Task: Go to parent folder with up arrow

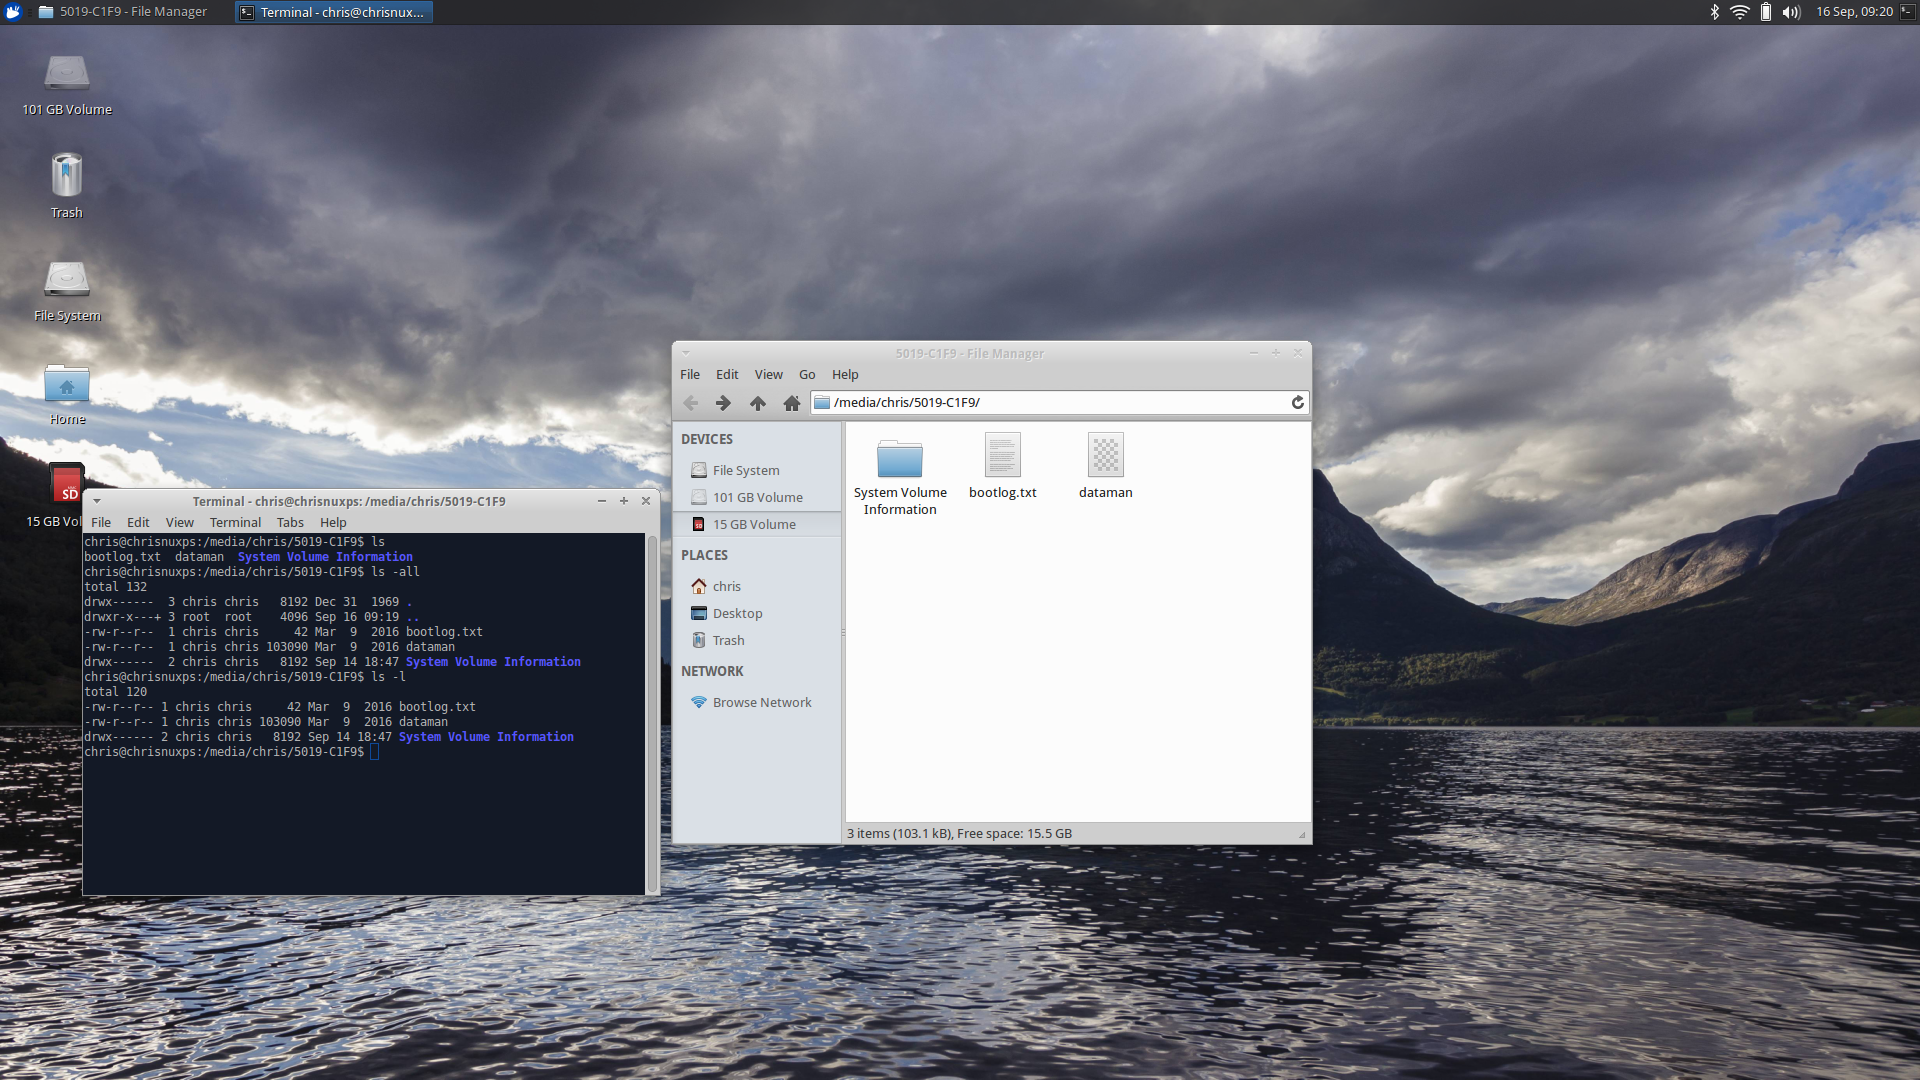Action: pos(758,403)
